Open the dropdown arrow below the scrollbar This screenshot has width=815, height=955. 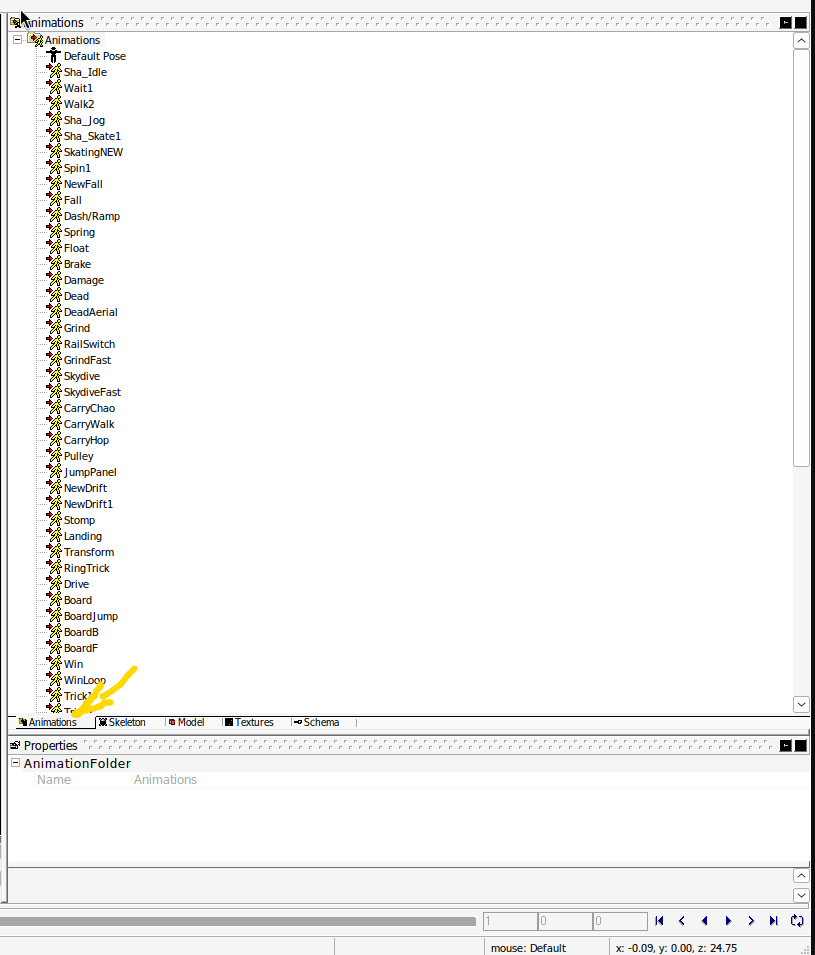click(800, 704)
